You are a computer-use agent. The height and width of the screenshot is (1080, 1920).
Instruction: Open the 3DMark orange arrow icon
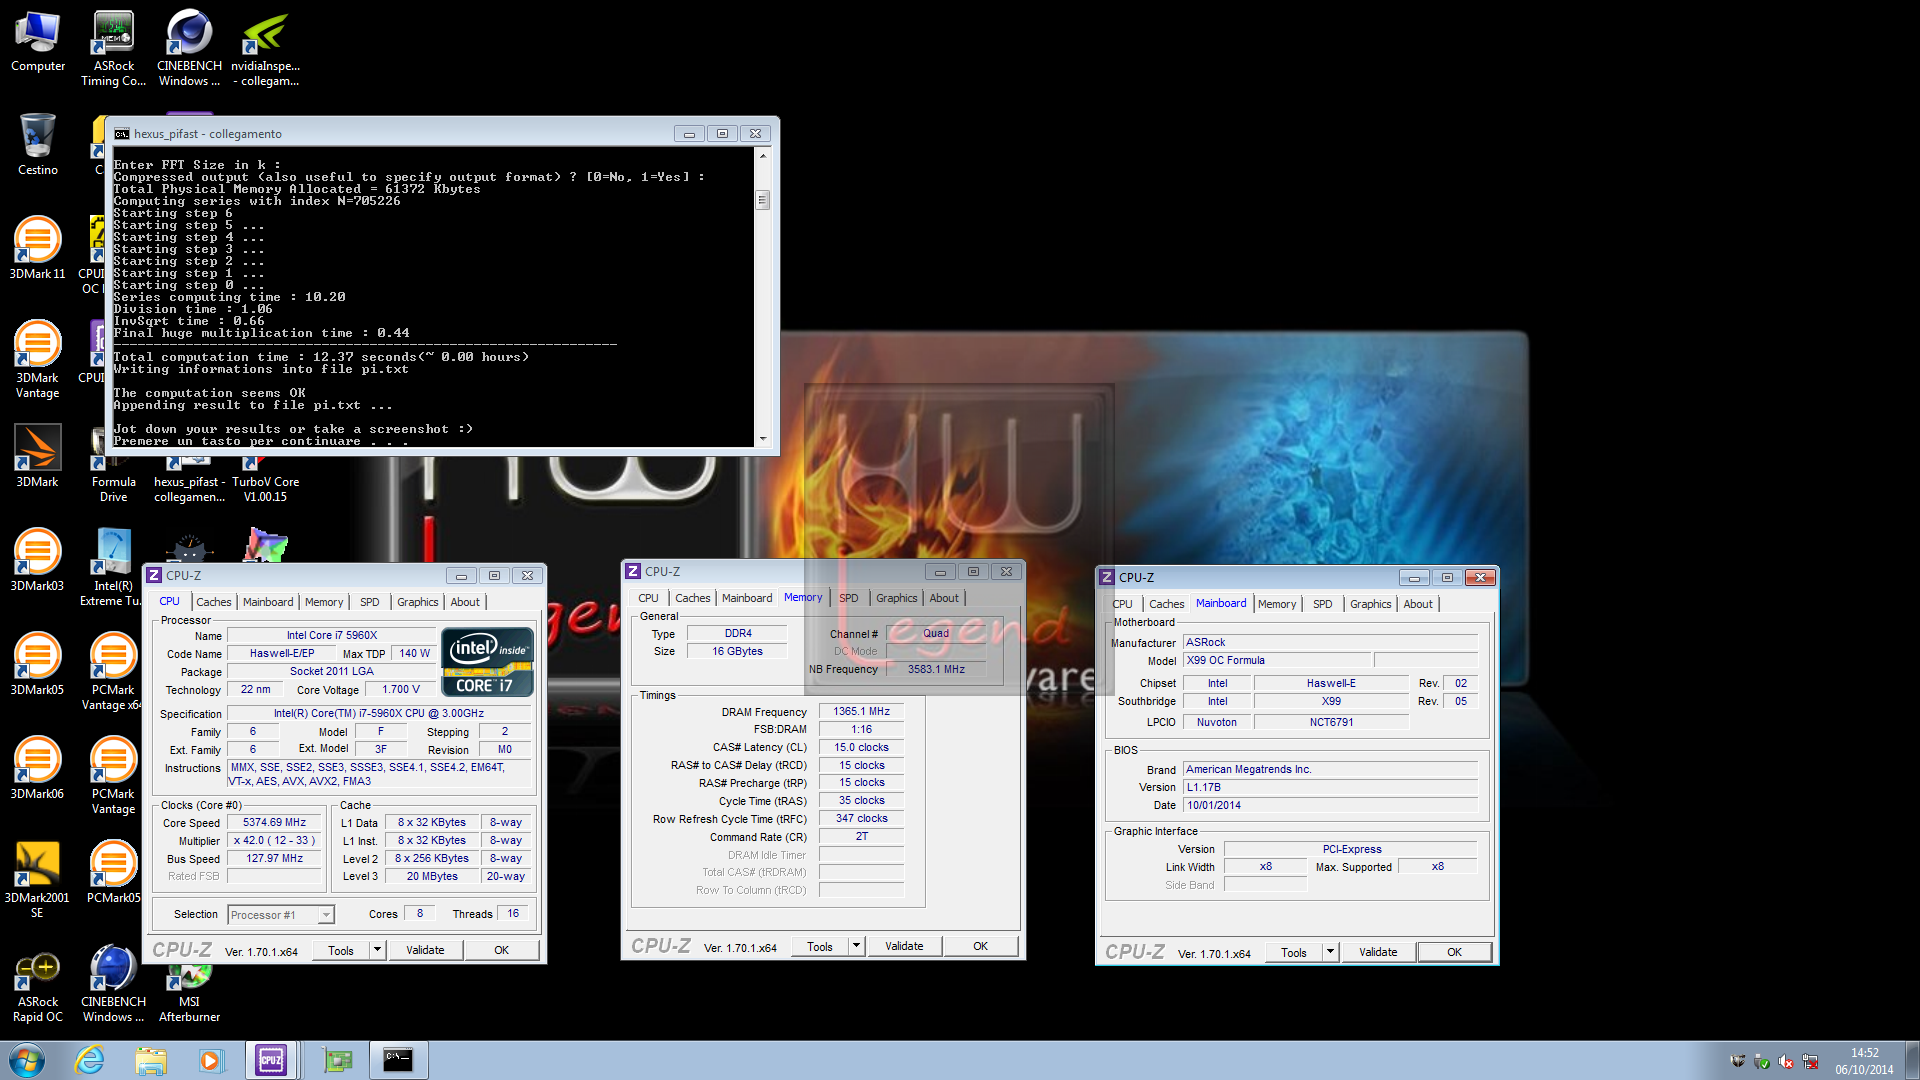38,456
